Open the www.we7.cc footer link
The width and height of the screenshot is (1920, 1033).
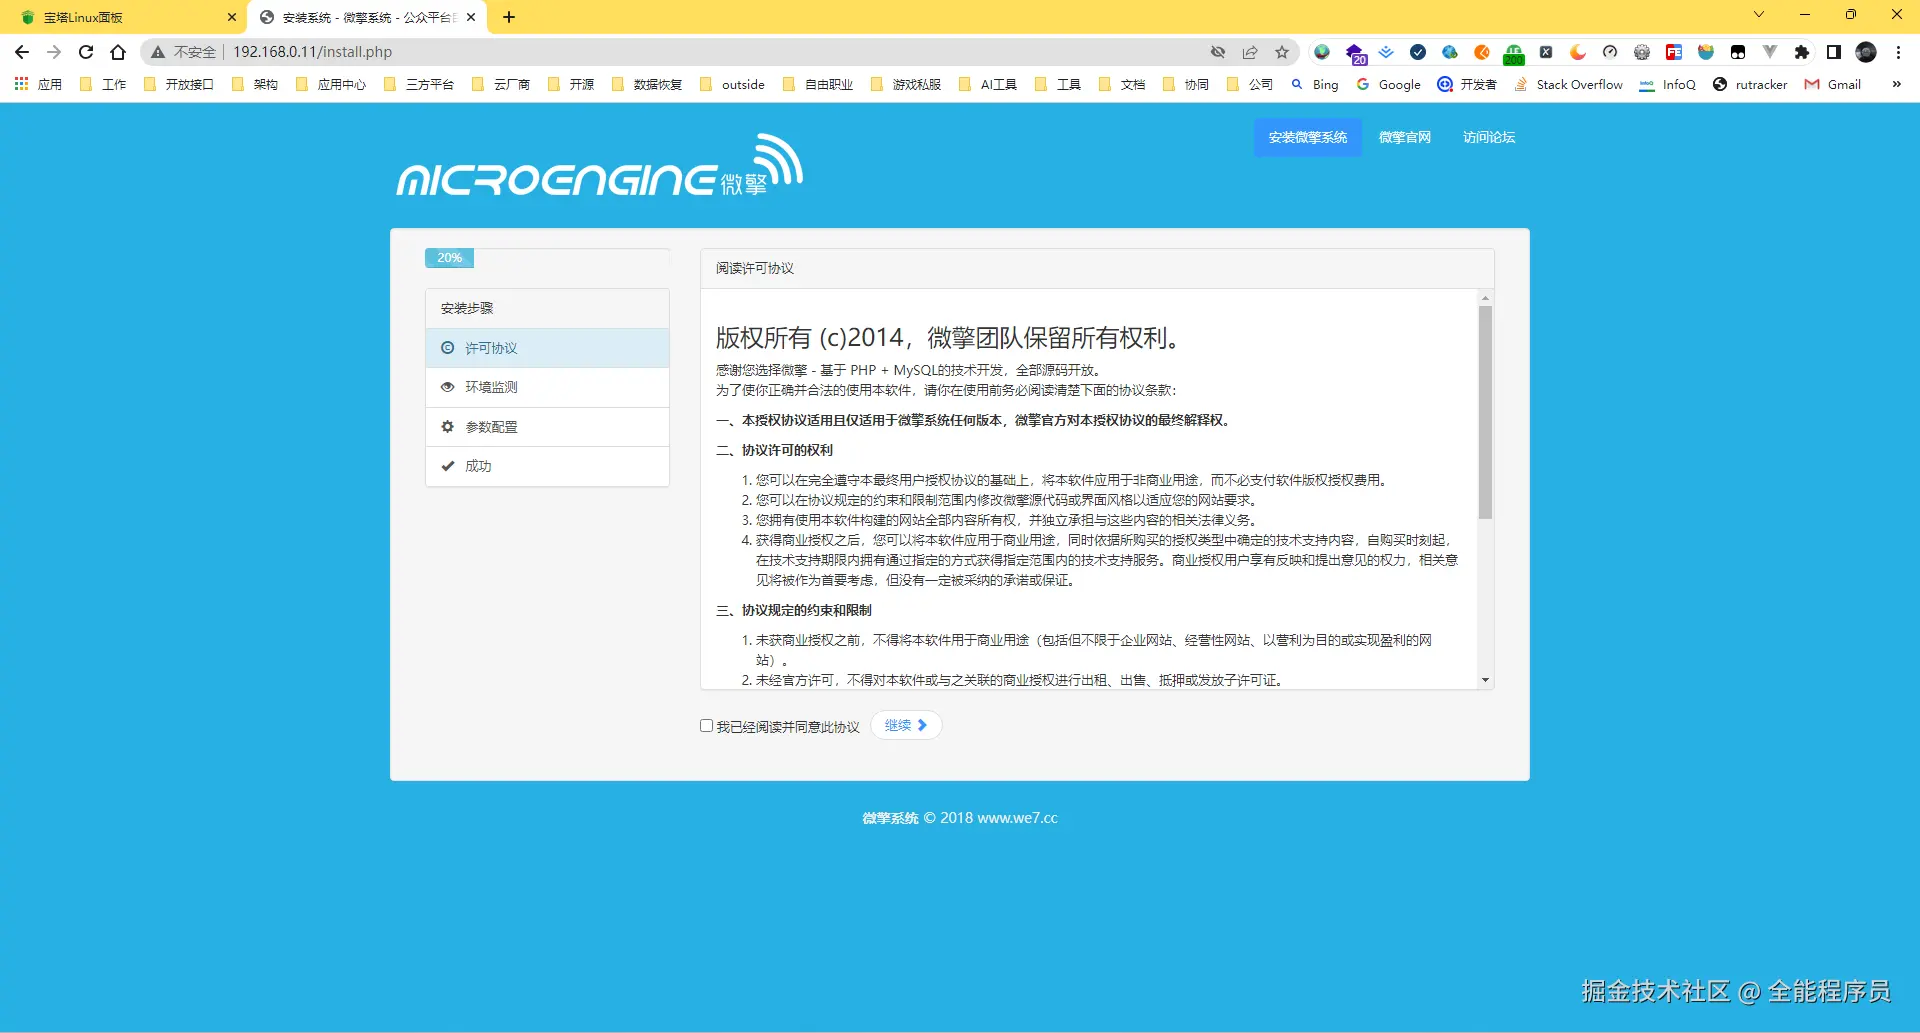tap(1017, 818)
